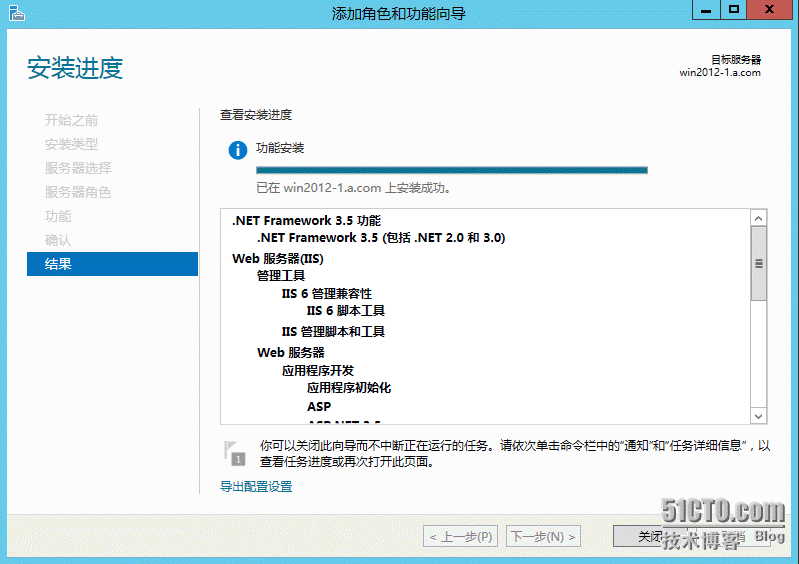Click the IIS 6 脚本工具 entry

point(345,311)
